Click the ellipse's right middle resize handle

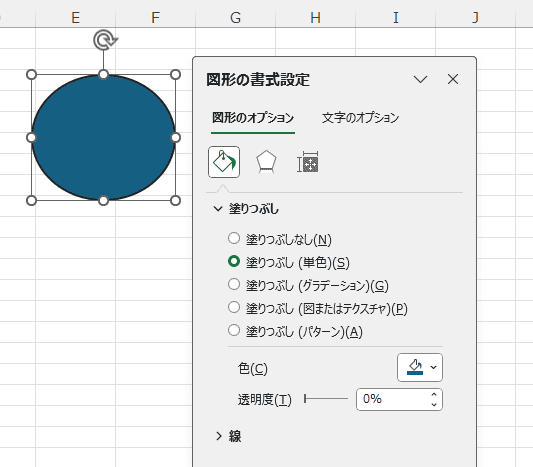click(x=175, y=138)
